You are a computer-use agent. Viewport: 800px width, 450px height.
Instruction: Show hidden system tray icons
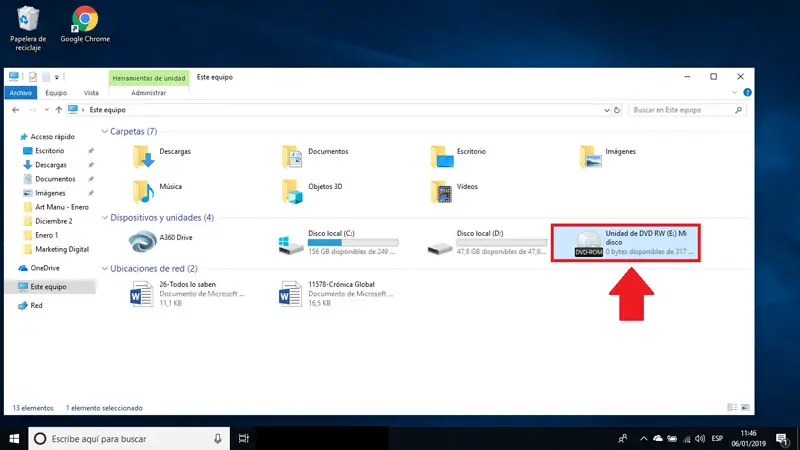pos(643,438)
